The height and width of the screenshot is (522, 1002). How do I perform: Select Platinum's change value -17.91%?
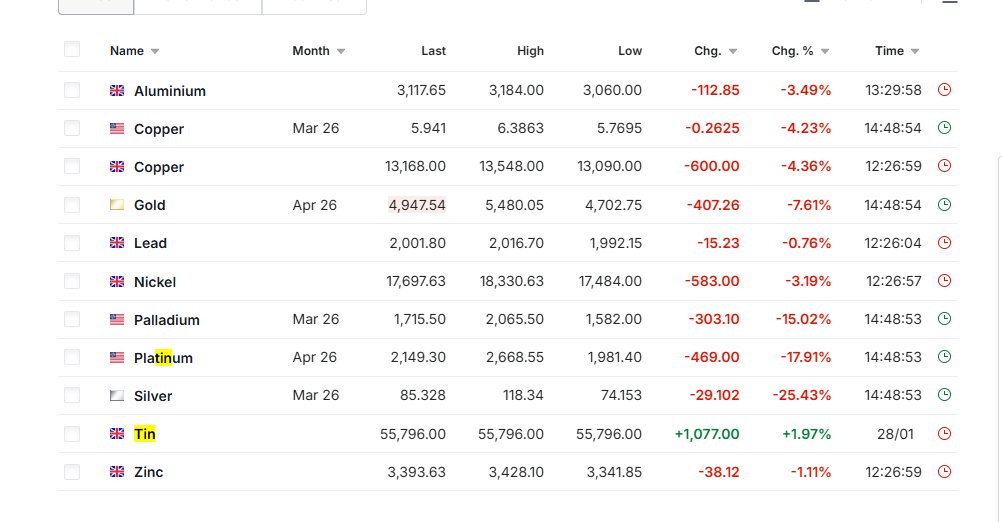pos(806,357)
